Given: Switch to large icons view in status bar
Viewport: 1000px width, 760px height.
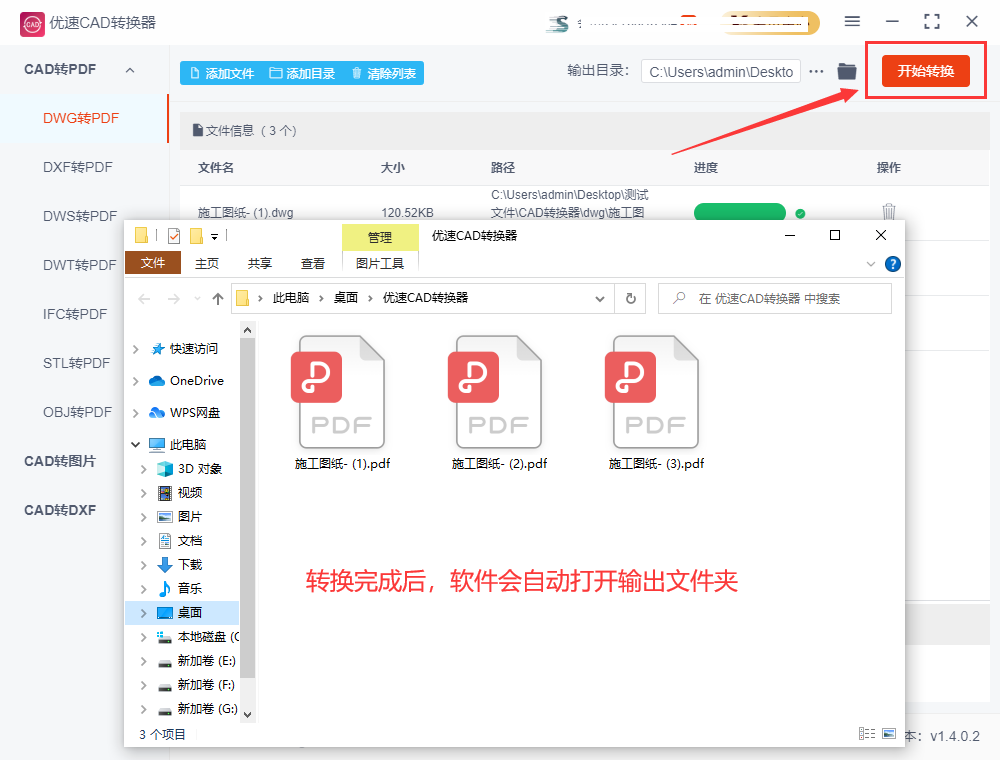Looking at the screenshot, I should click(889, 734).
